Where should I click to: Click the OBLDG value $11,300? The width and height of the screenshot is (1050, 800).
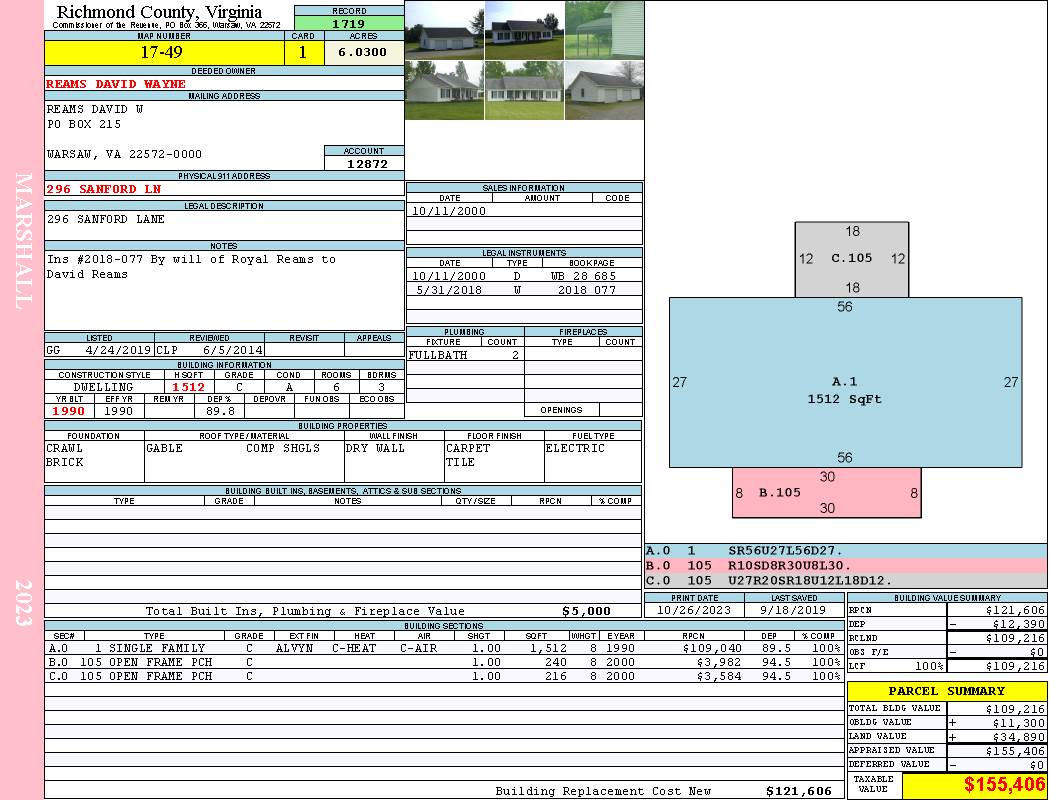point(1018,723)
